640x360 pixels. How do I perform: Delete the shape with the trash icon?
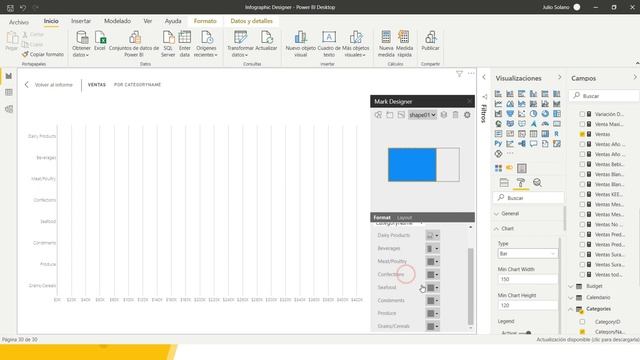click(456, 115)
